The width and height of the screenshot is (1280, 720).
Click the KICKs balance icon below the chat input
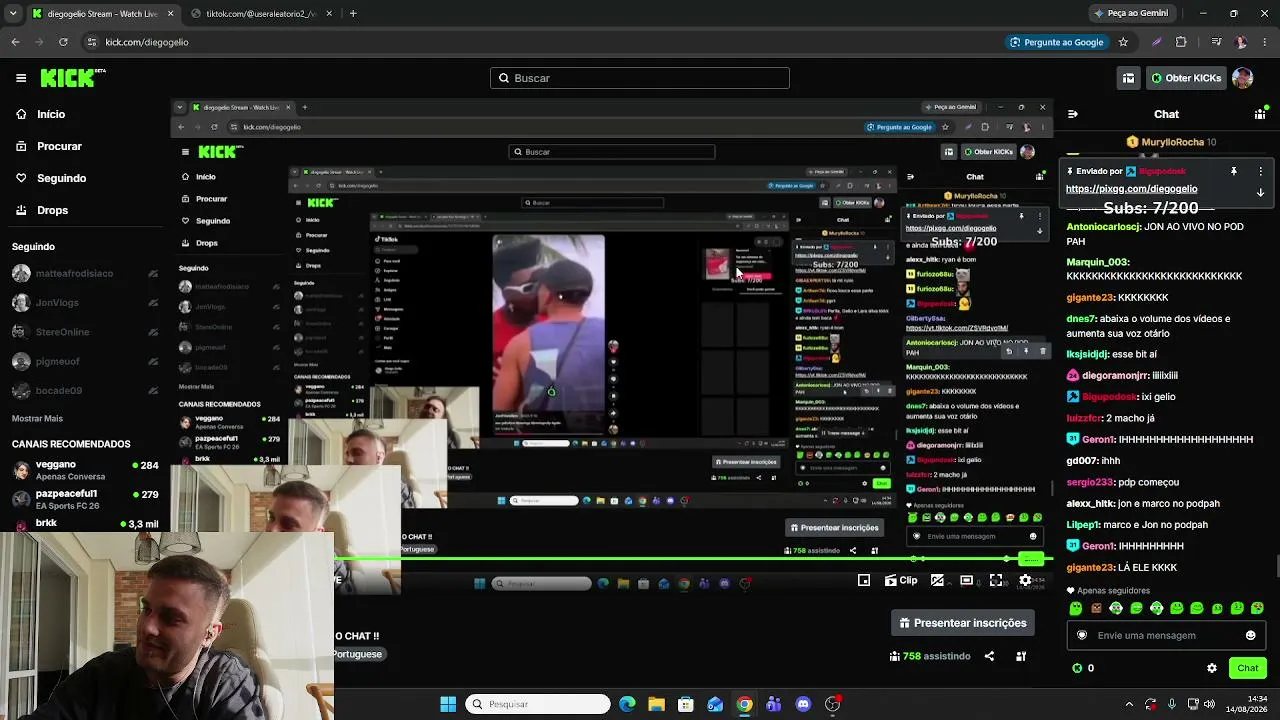point(1077,668)
